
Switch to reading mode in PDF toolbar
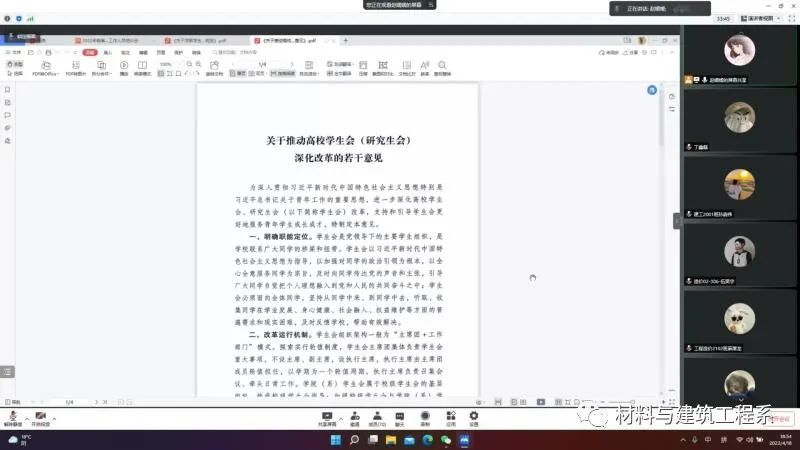pos(142,68)
